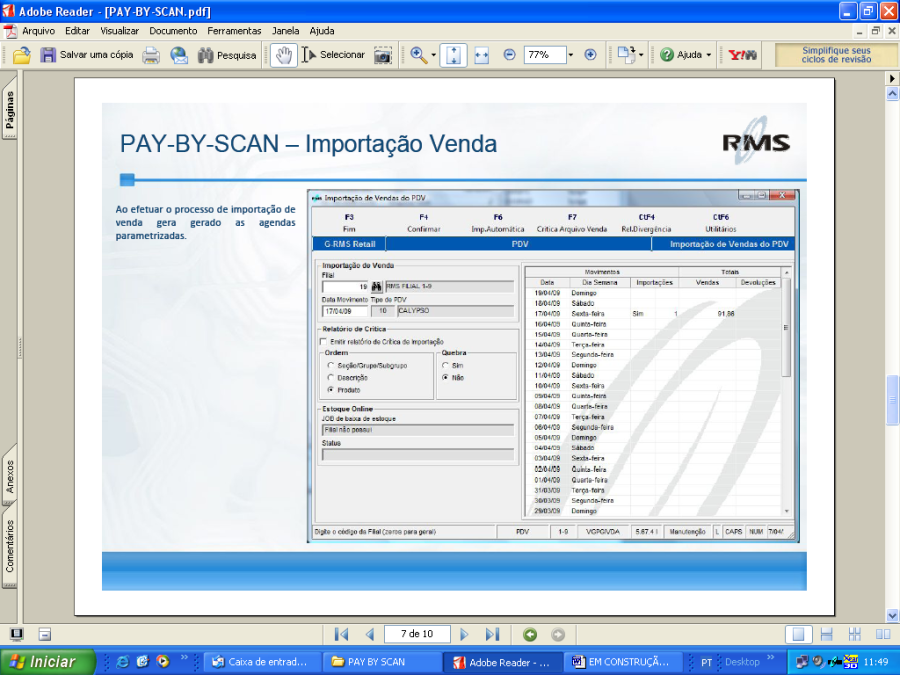Select Single Page layout
The image size is (900, 675).
[x=798, y=634]
